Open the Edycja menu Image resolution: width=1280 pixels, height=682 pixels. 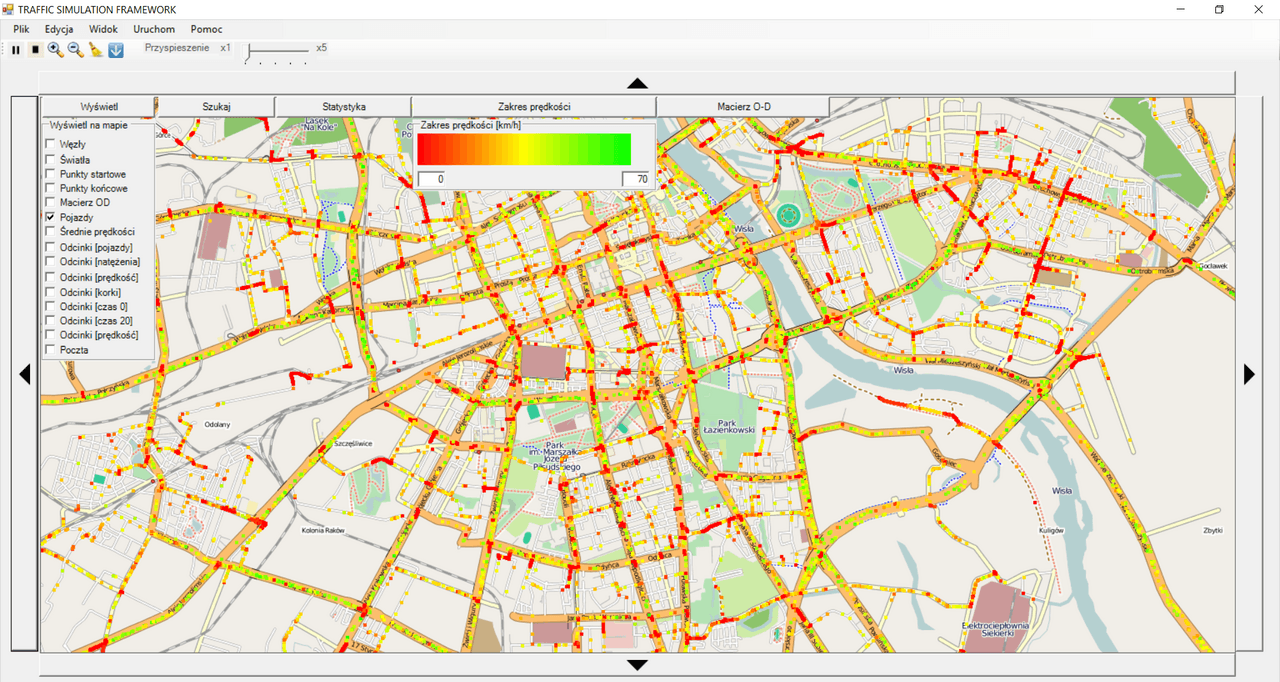pos(59,29)
